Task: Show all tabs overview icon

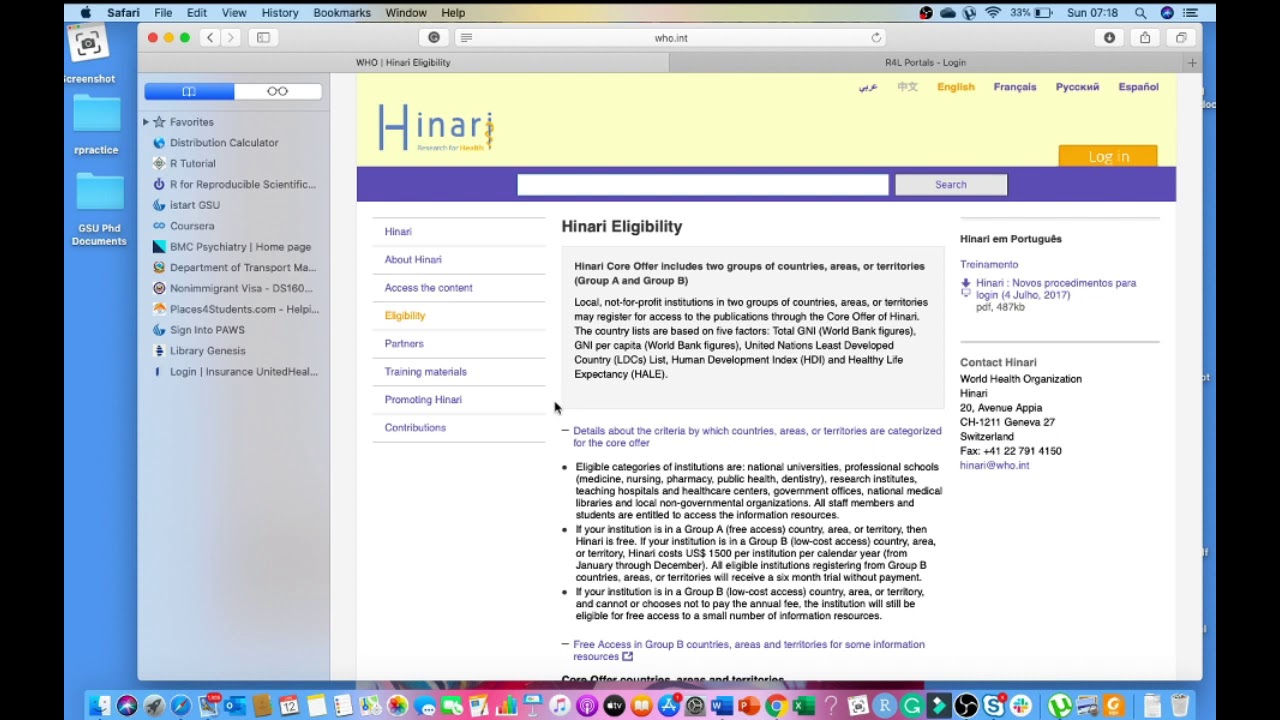Action: [x=1181, y=37]
